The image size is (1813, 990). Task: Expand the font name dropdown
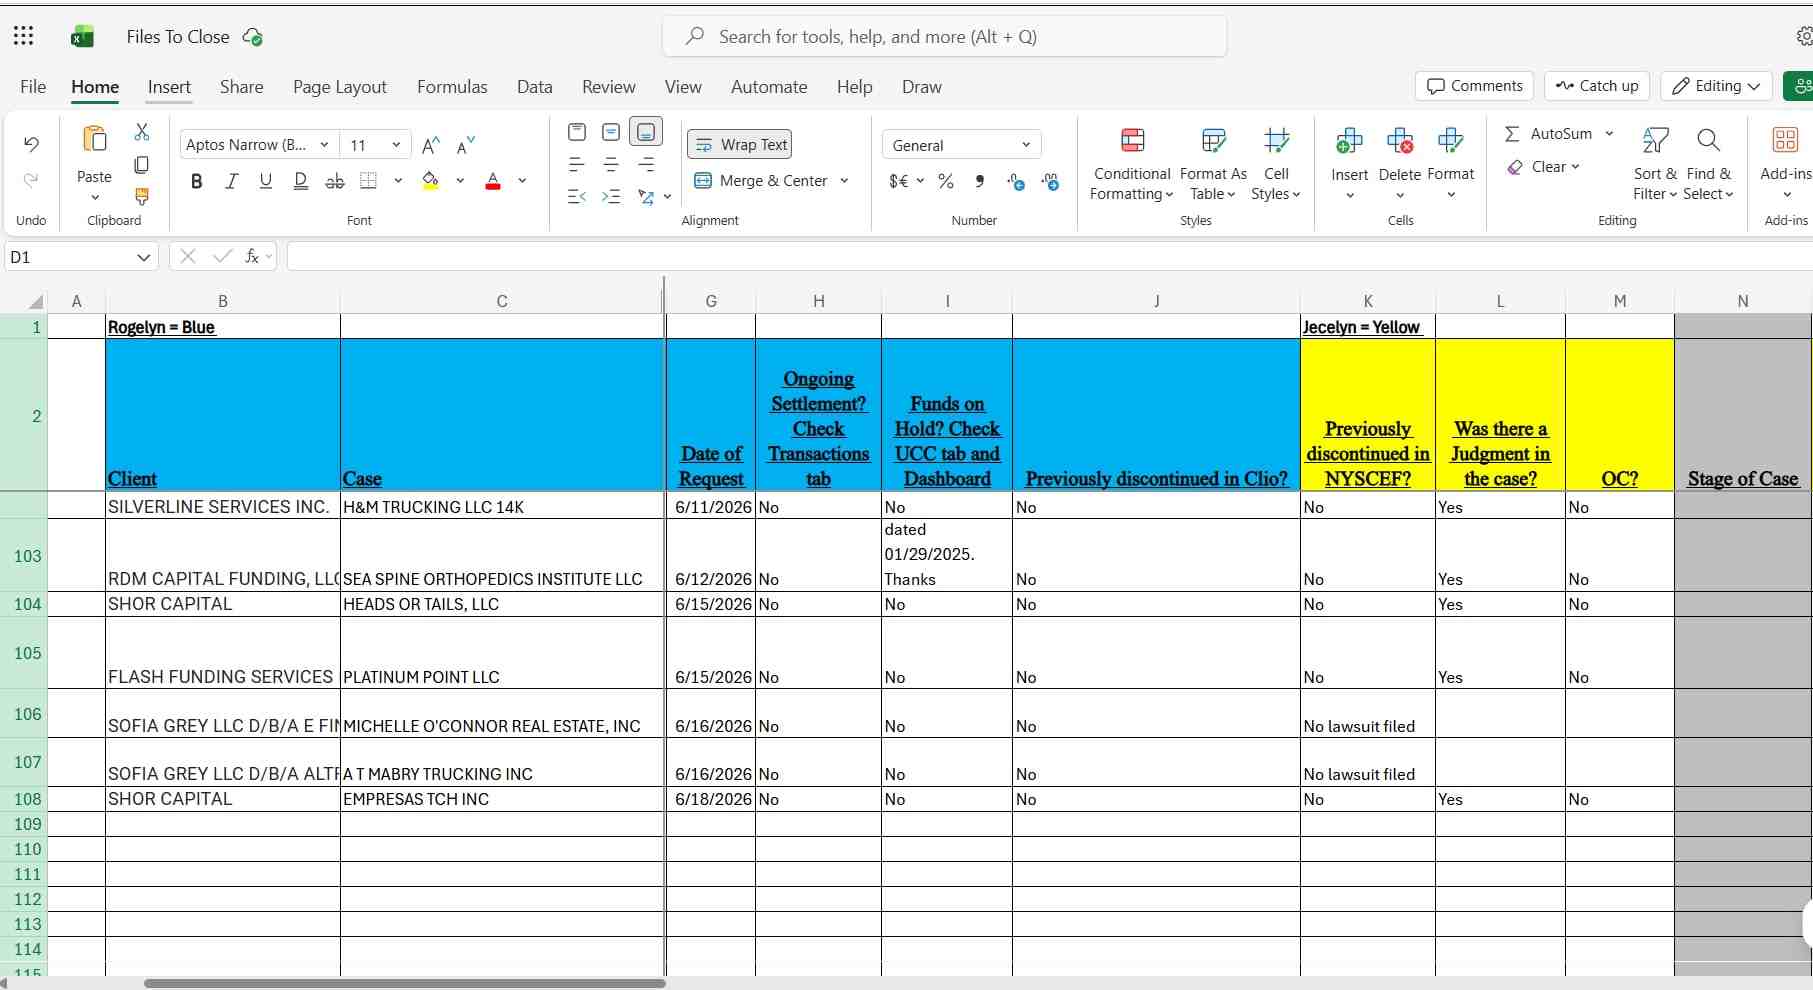pyautogui.click(x=324, y=145)
